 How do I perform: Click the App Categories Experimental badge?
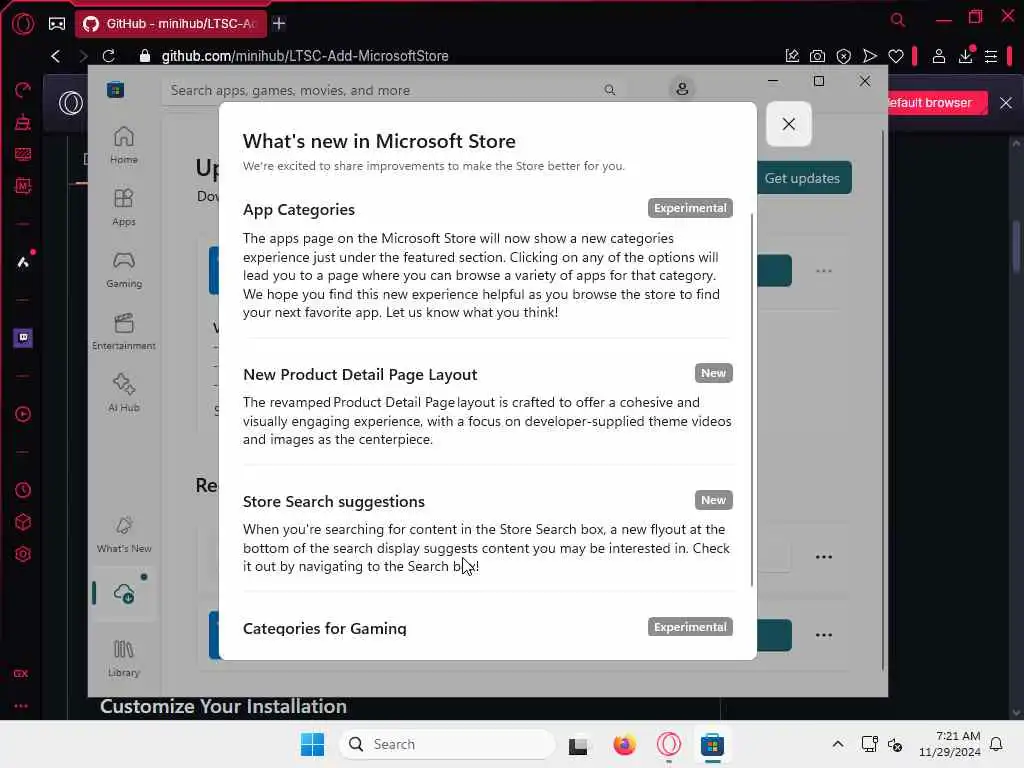(x=690, y=208)
